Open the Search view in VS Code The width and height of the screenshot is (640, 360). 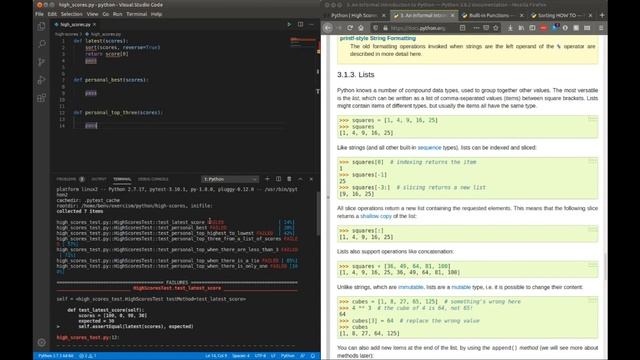click(41, 44)
